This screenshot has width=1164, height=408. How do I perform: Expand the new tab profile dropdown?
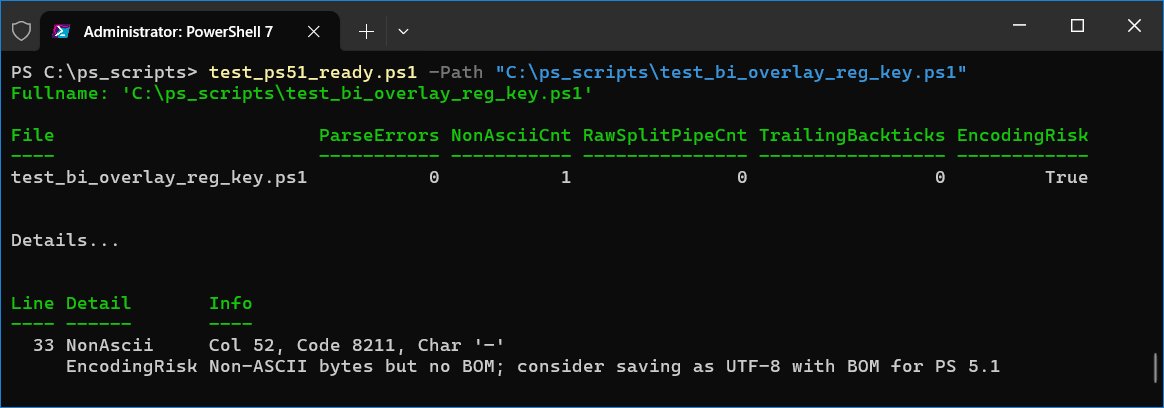click(403, 31)
